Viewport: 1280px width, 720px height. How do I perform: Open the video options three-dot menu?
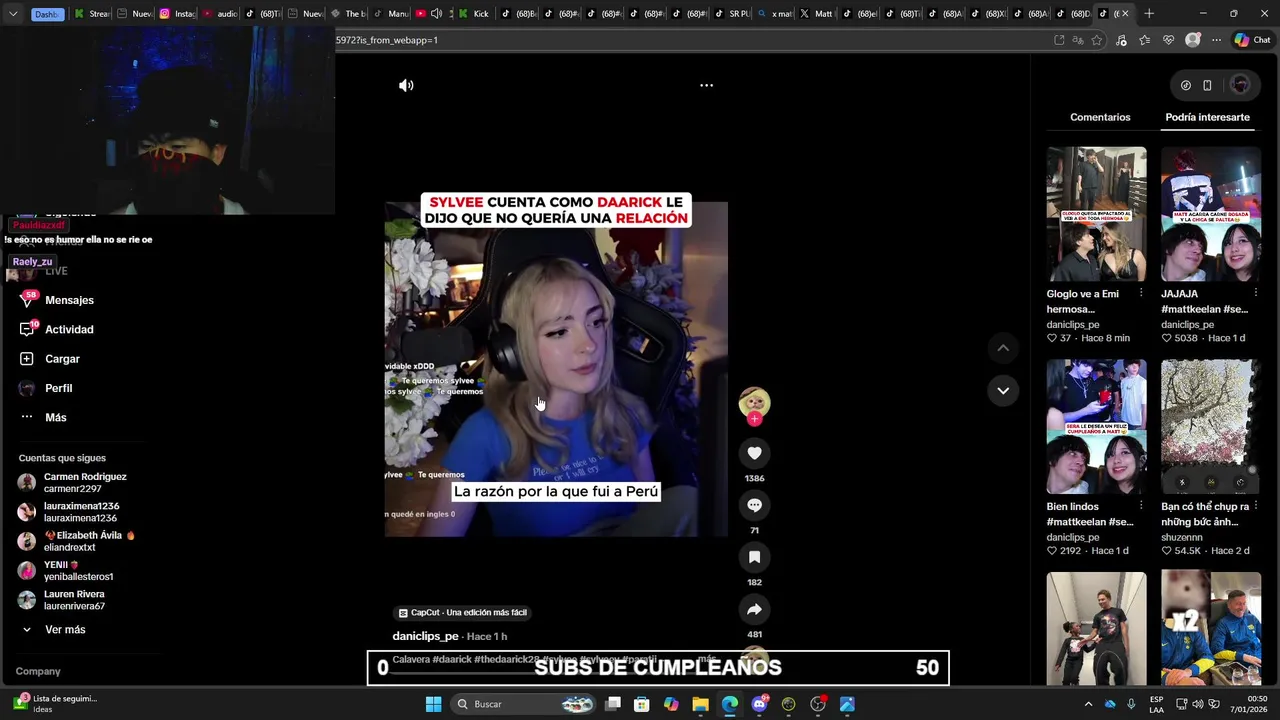click(706, 85)
